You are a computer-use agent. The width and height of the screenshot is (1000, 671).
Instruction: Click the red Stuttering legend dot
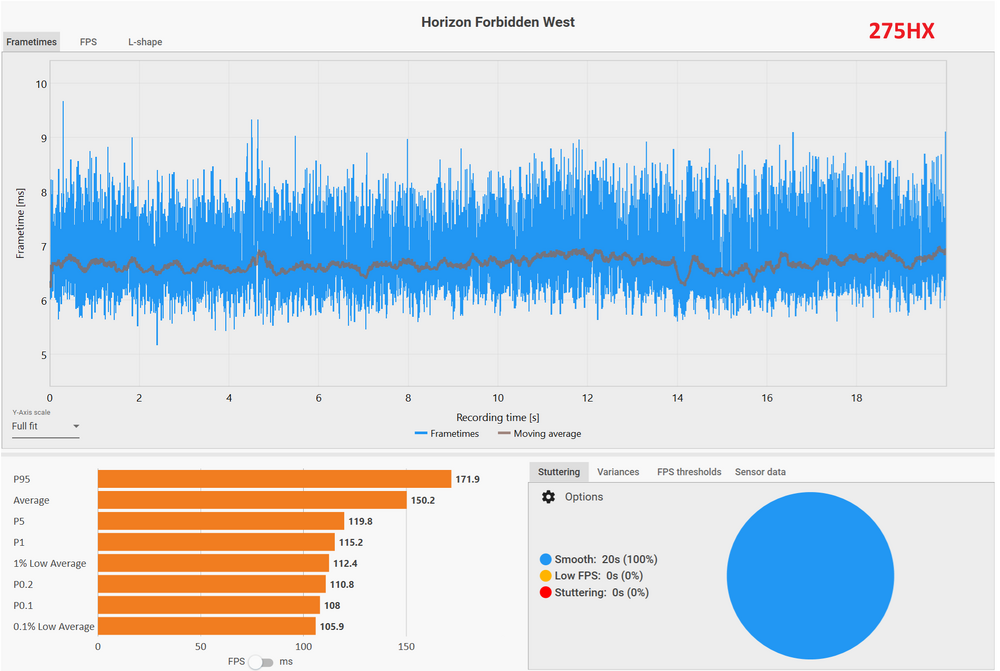545,593
